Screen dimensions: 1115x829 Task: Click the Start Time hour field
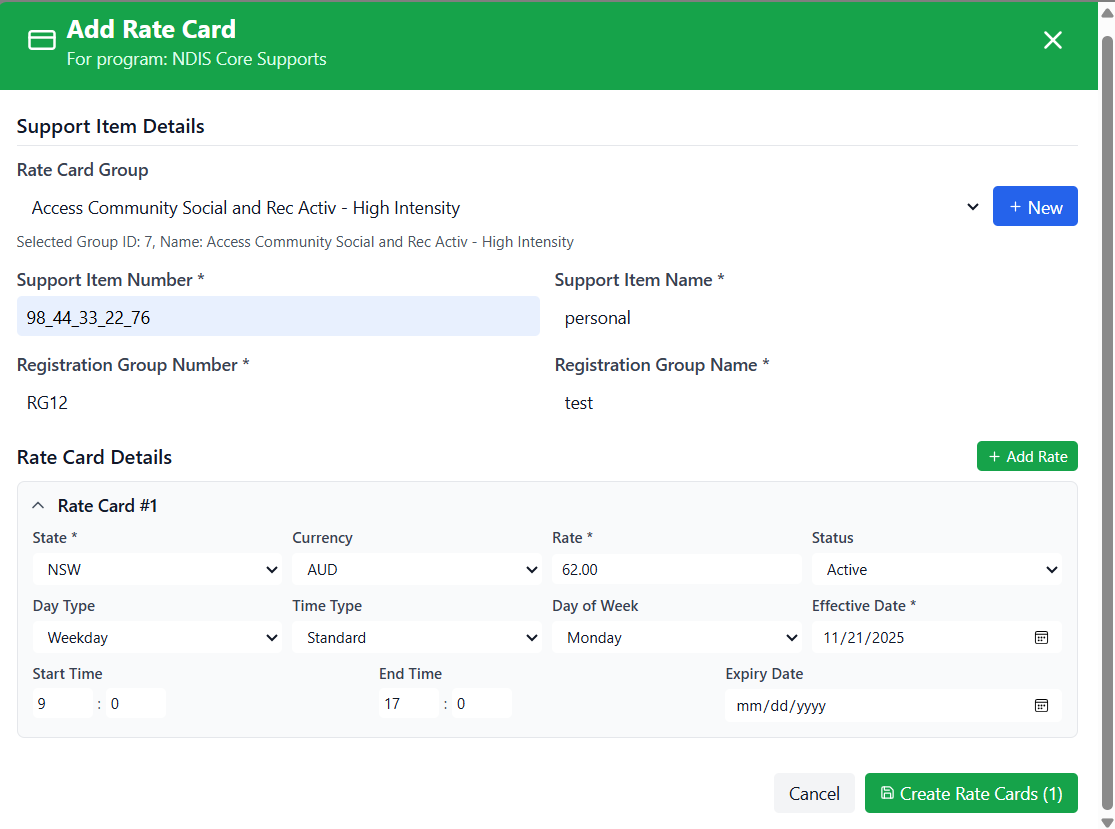(62, 704)
